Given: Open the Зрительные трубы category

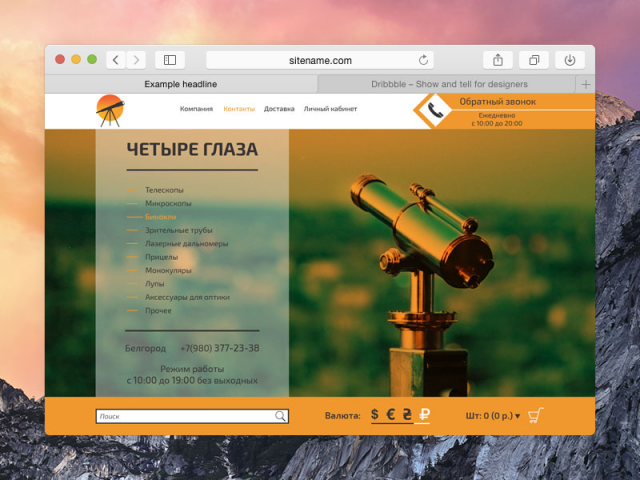Looking at the screenshot, I should click(179, 230).
